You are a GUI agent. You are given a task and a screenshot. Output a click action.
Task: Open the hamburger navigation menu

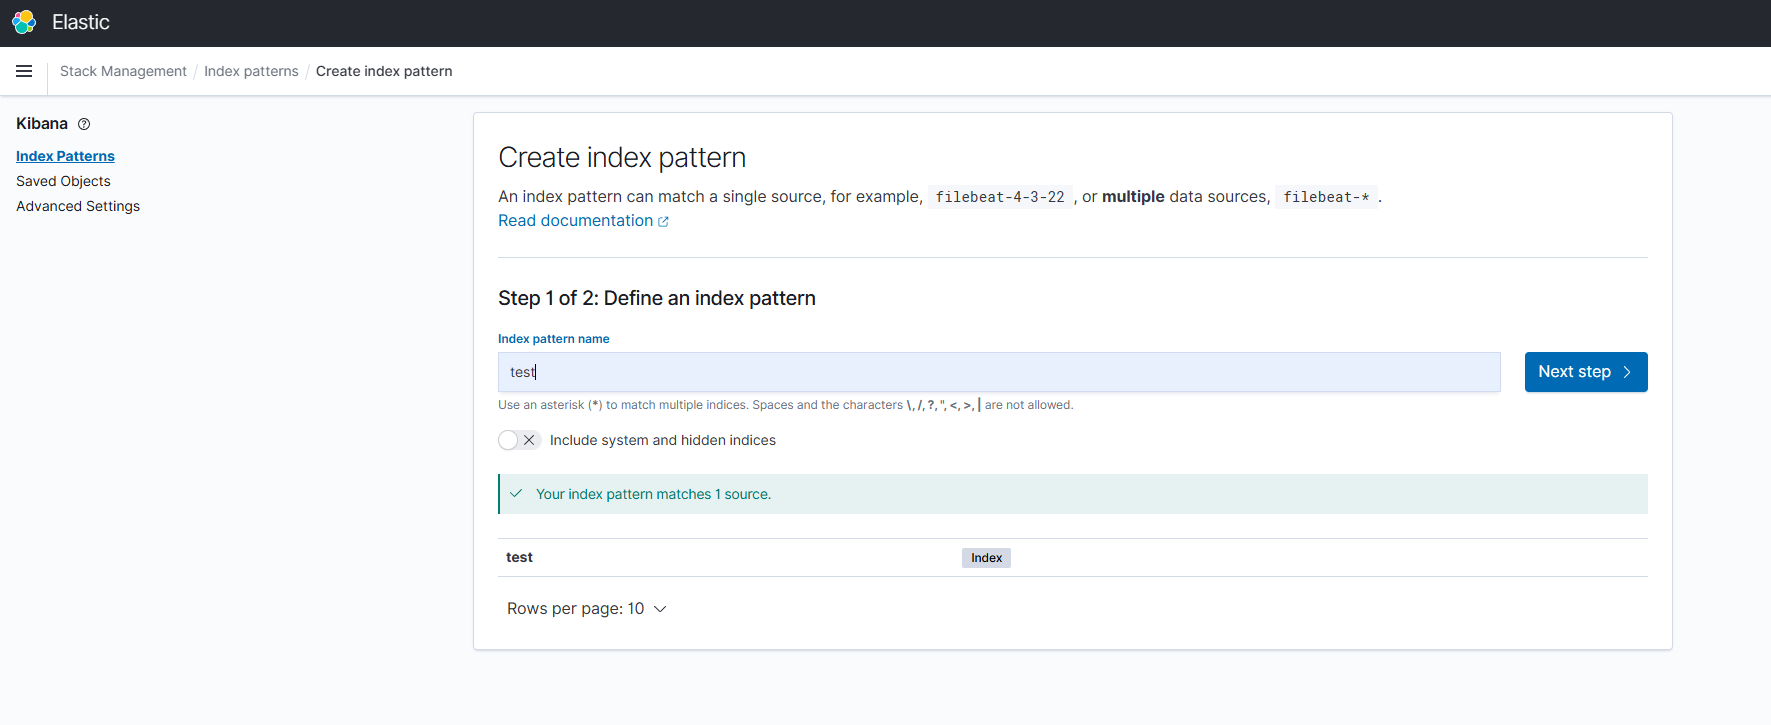24,71
